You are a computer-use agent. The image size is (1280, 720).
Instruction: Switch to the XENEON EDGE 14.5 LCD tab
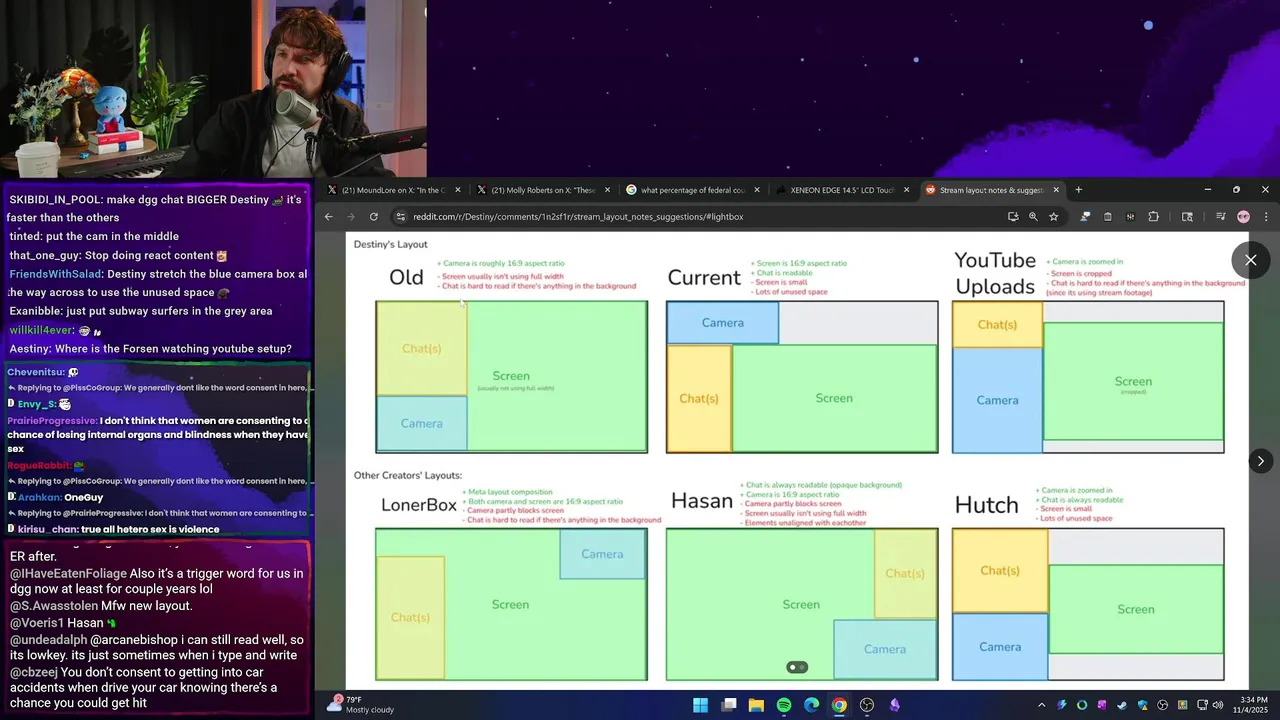pyautogui.click(x=841, y=190)
